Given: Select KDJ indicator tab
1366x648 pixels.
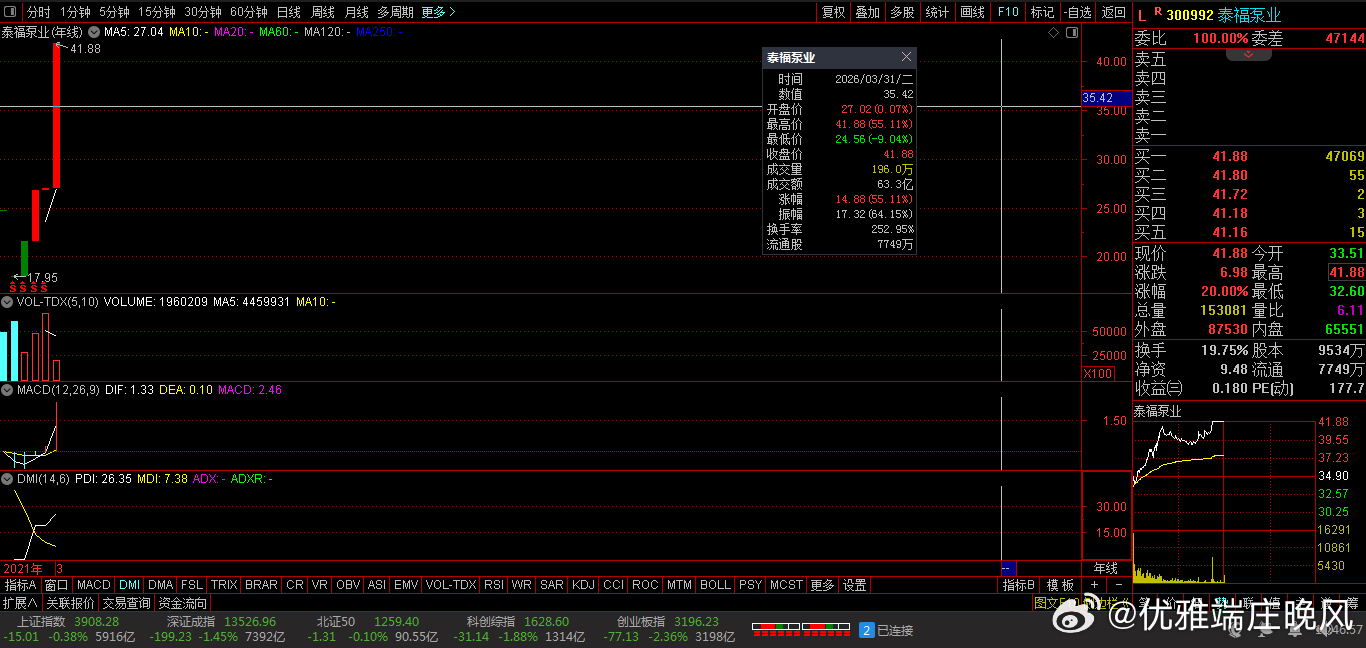Looking at the screenshot, I should pyautogui.click(x=584, y=585).
